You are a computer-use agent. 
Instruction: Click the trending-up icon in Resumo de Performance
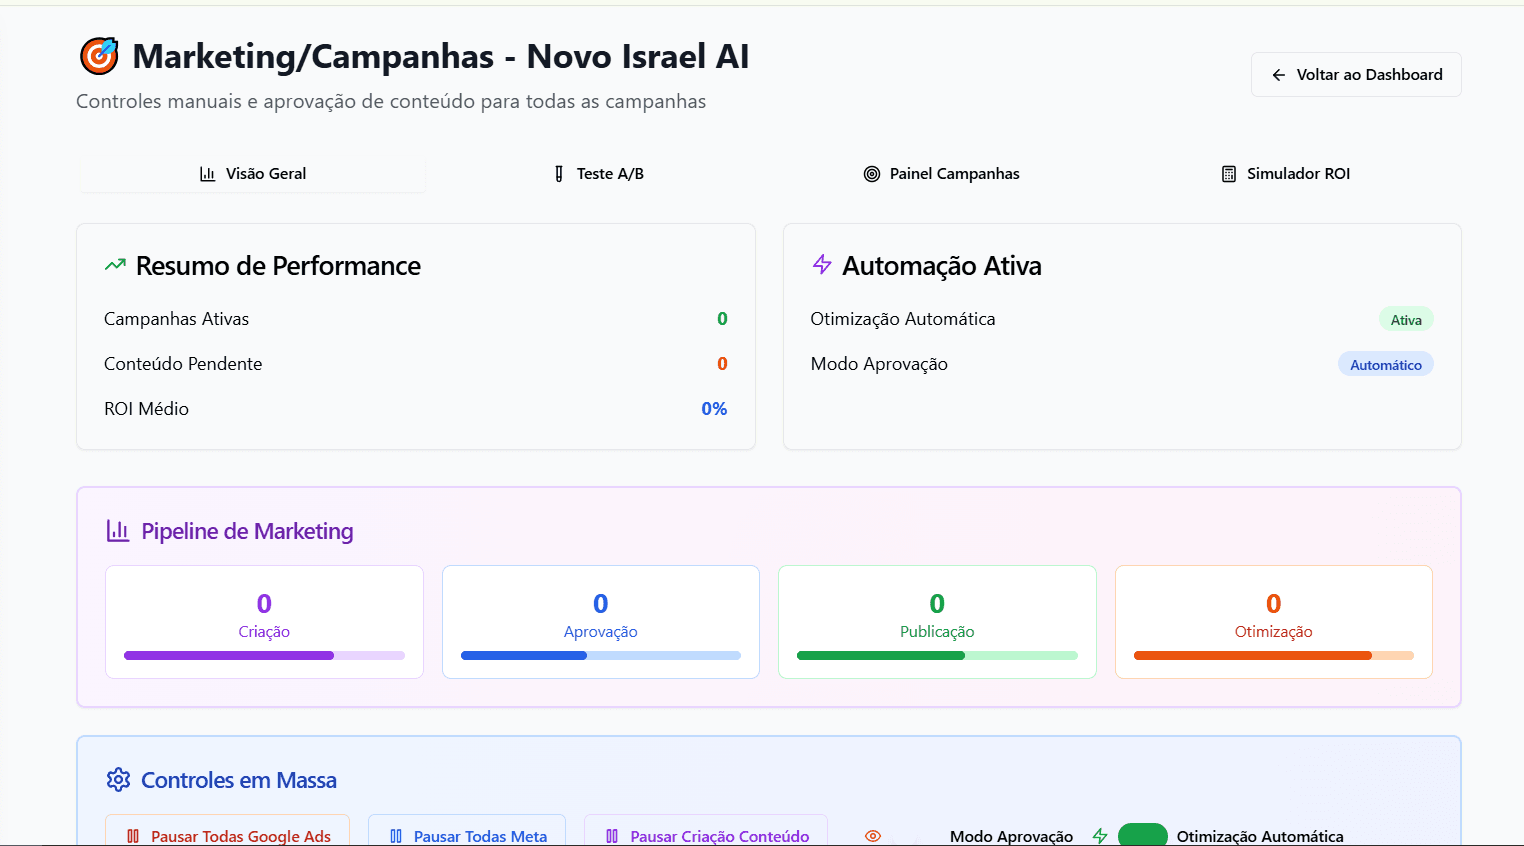pos(114,264)
